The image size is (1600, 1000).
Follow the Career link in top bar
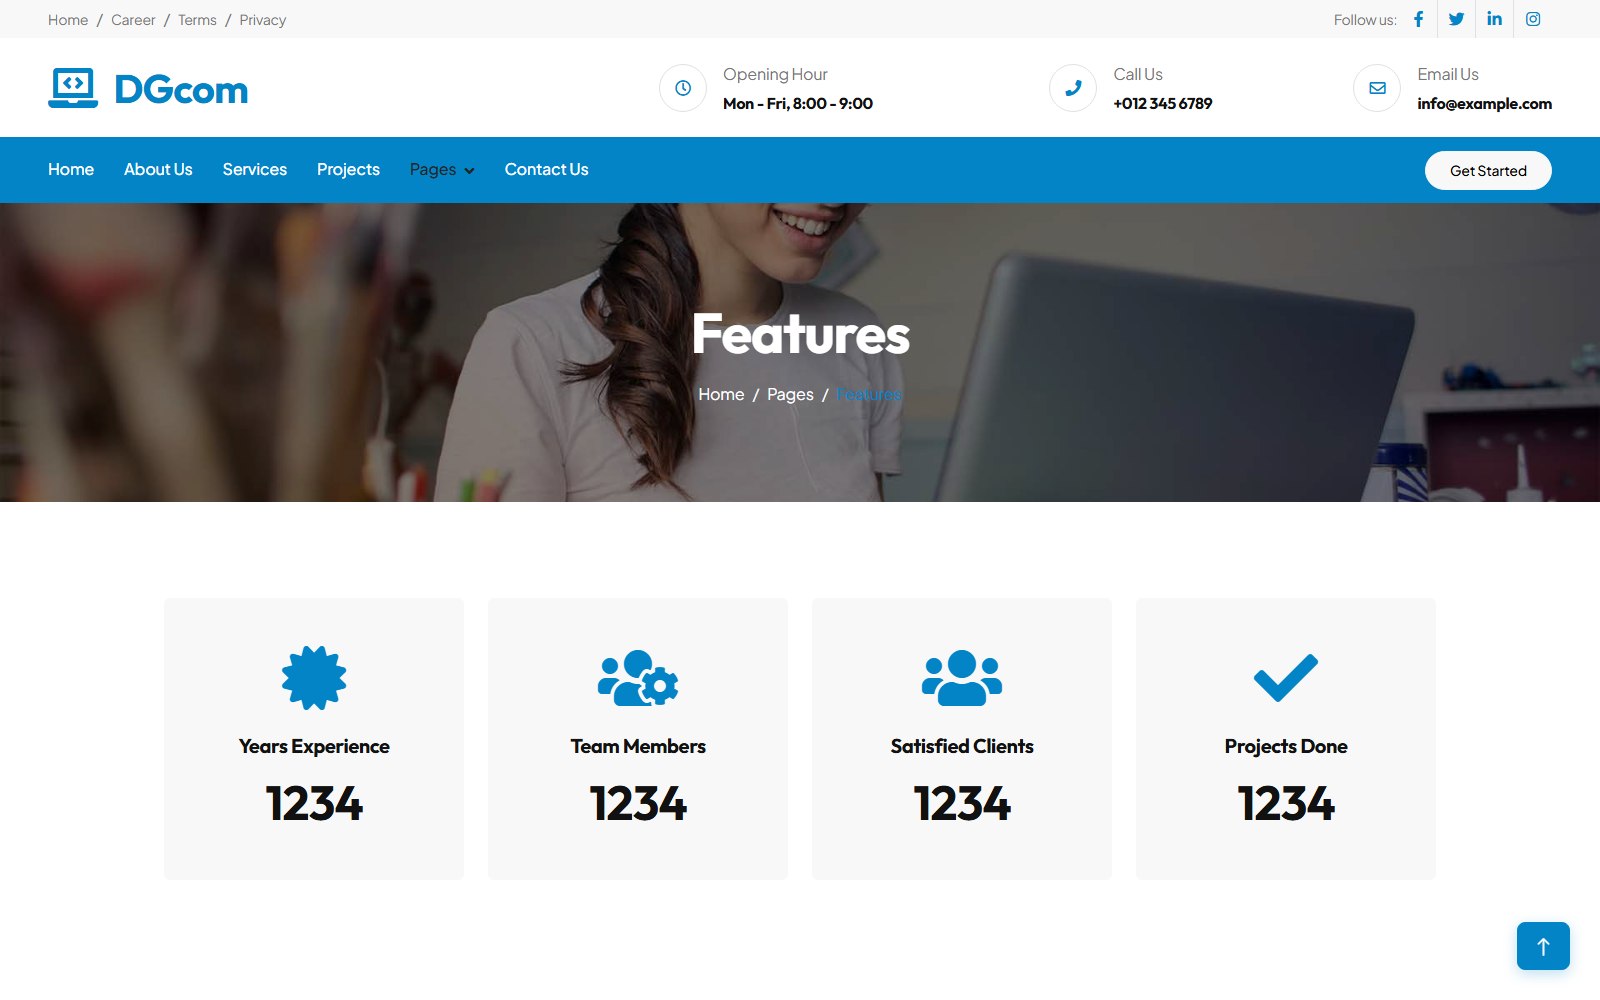[x=133, y=20]
